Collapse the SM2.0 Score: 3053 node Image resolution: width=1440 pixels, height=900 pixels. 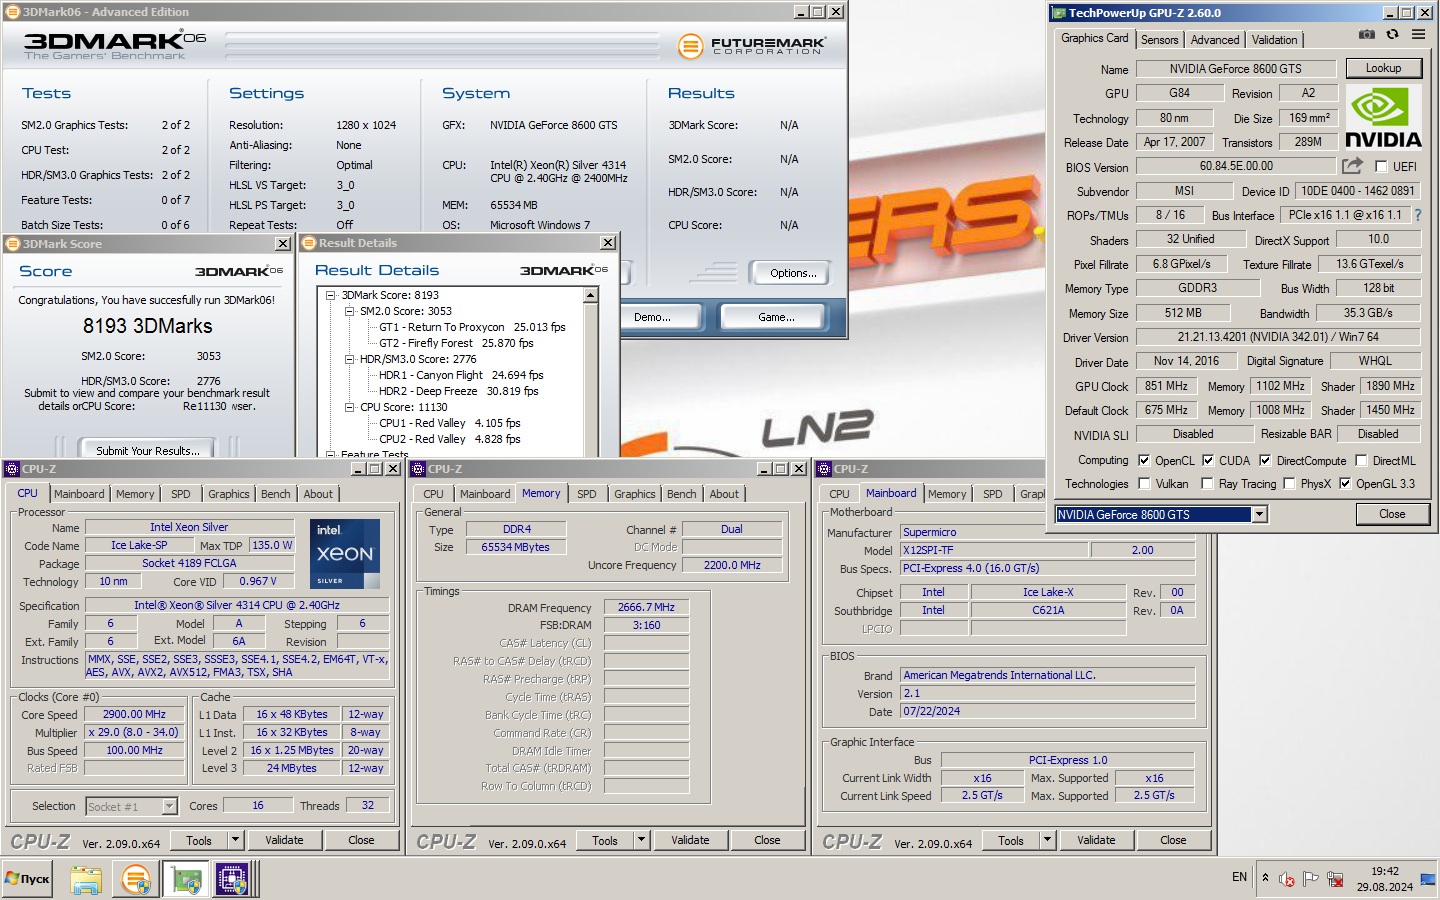coord(350,311)
